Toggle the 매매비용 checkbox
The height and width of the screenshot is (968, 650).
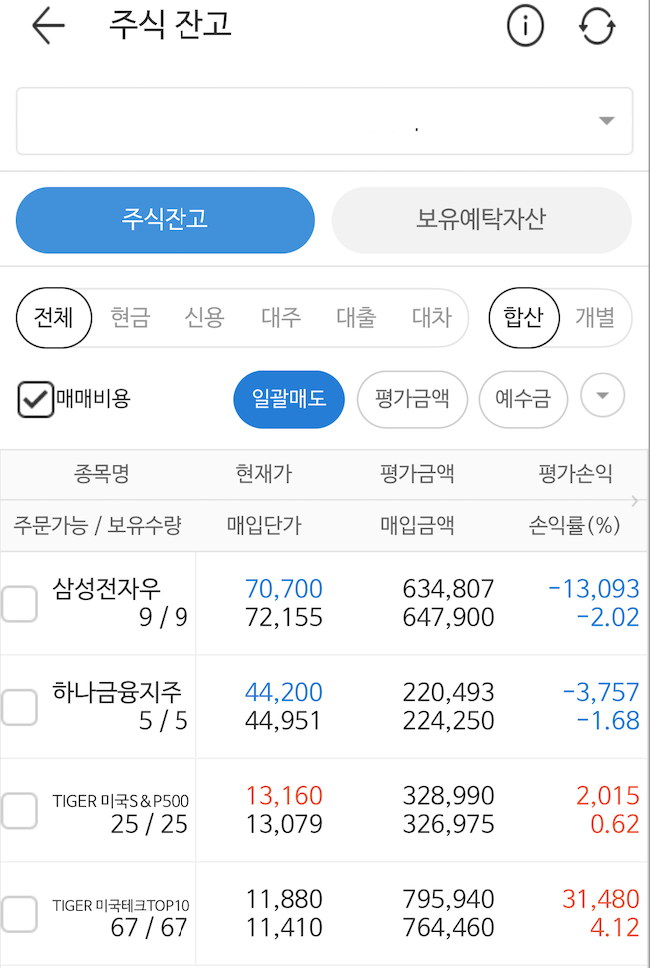coord(36,399)
